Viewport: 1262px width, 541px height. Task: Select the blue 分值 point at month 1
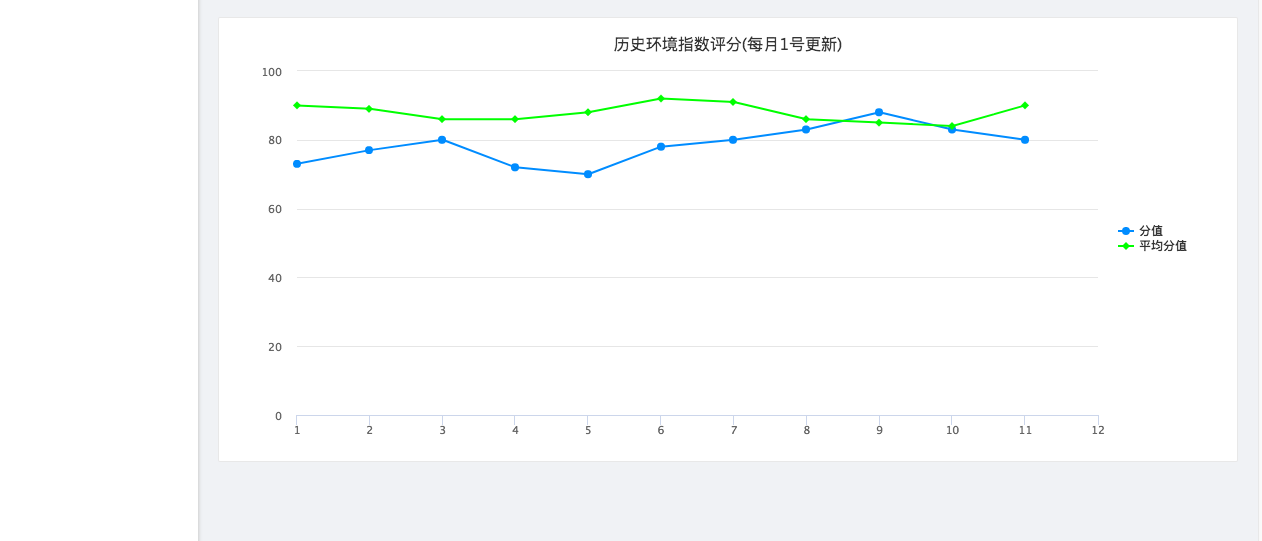(297, 164)
